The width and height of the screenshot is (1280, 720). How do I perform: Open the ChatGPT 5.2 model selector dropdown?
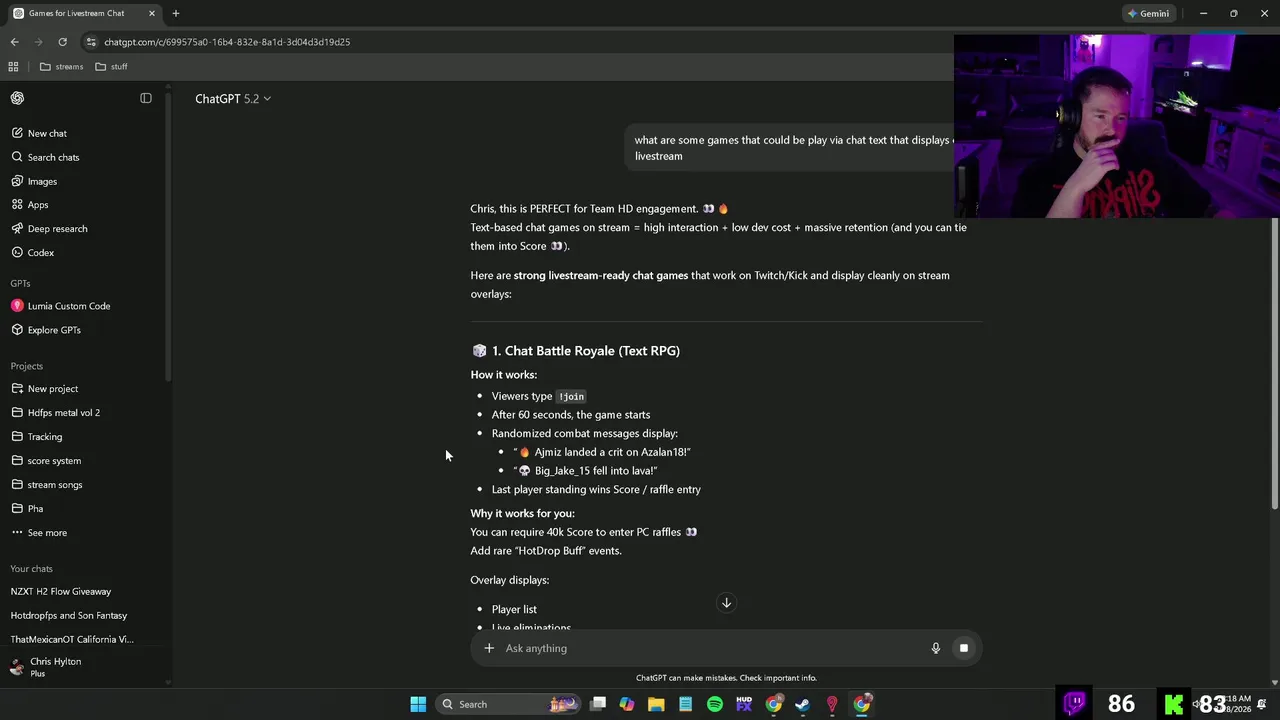[x=233, y=99]
